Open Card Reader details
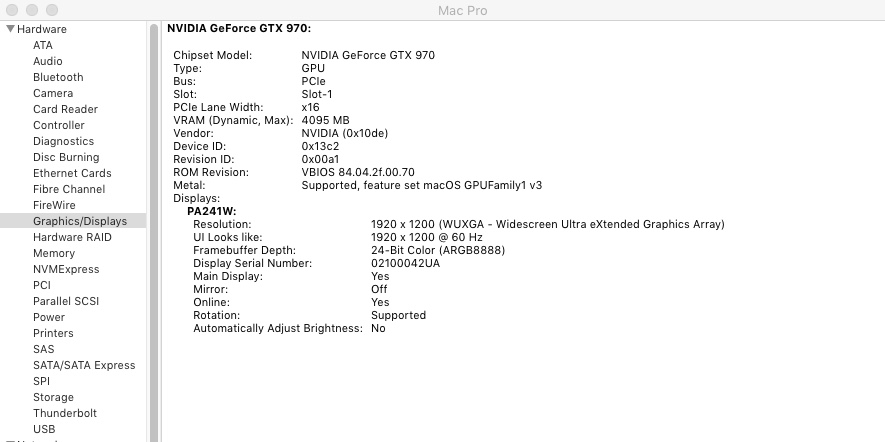885x442 pixels. tap(65, 109)
